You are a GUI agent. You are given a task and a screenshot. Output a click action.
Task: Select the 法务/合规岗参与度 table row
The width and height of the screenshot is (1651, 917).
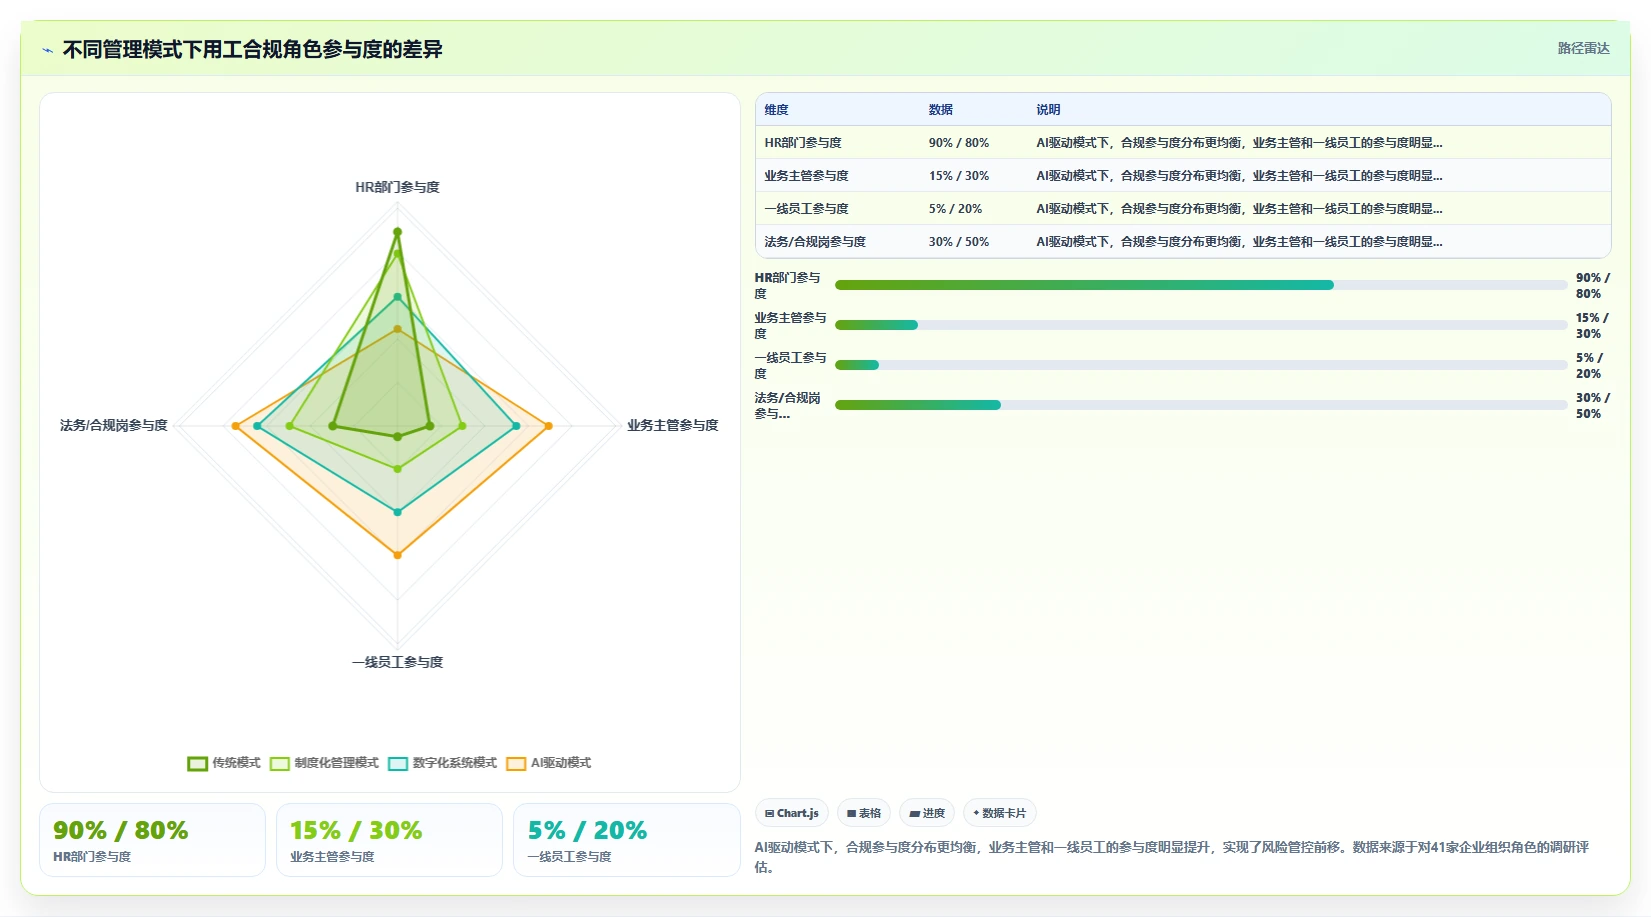tap(1183, 242)
